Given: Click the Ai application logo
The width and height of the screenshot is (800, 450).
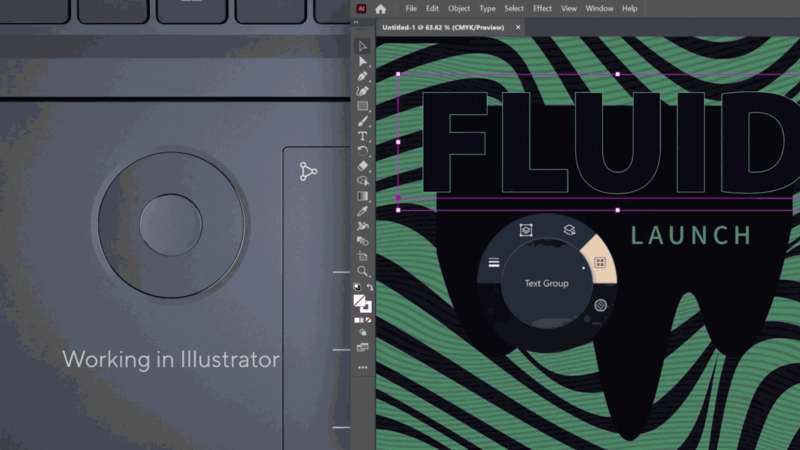Looking at the screenshot, I should (x=361, y=9).
